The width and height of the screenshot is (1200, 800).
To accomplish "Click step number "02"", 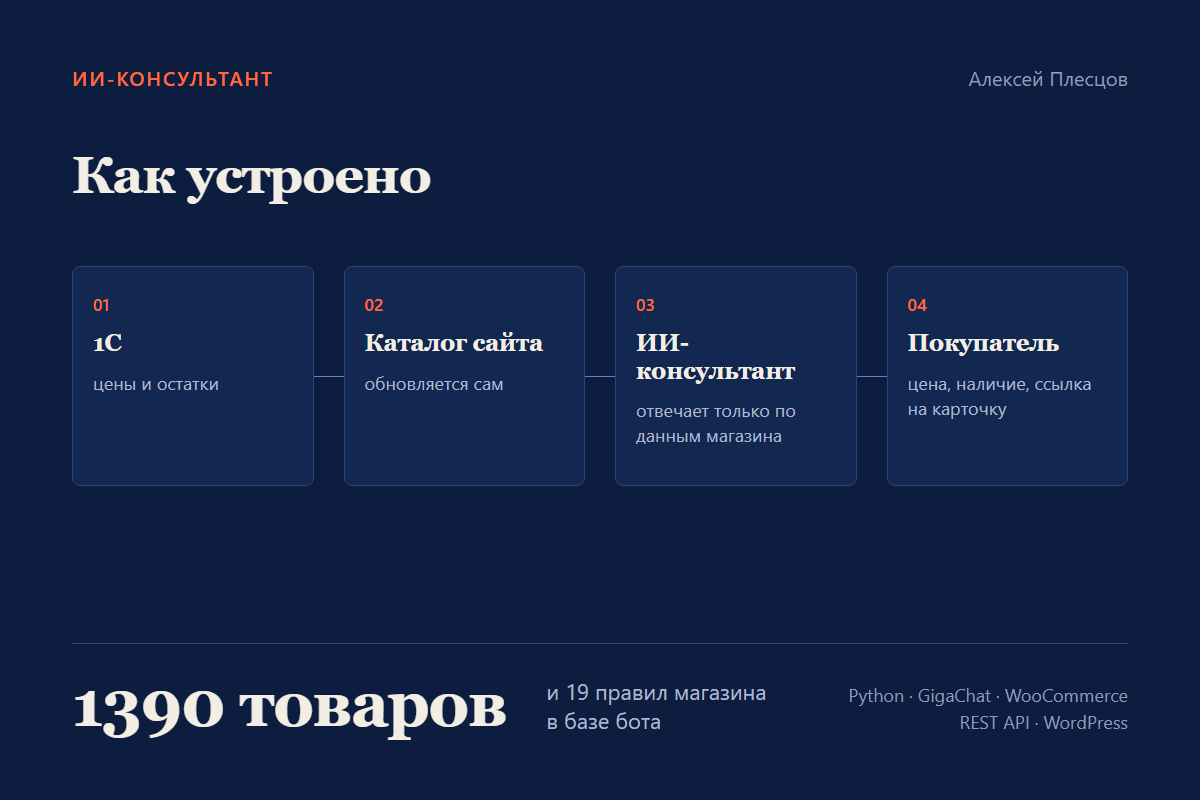I will point(374,305).
